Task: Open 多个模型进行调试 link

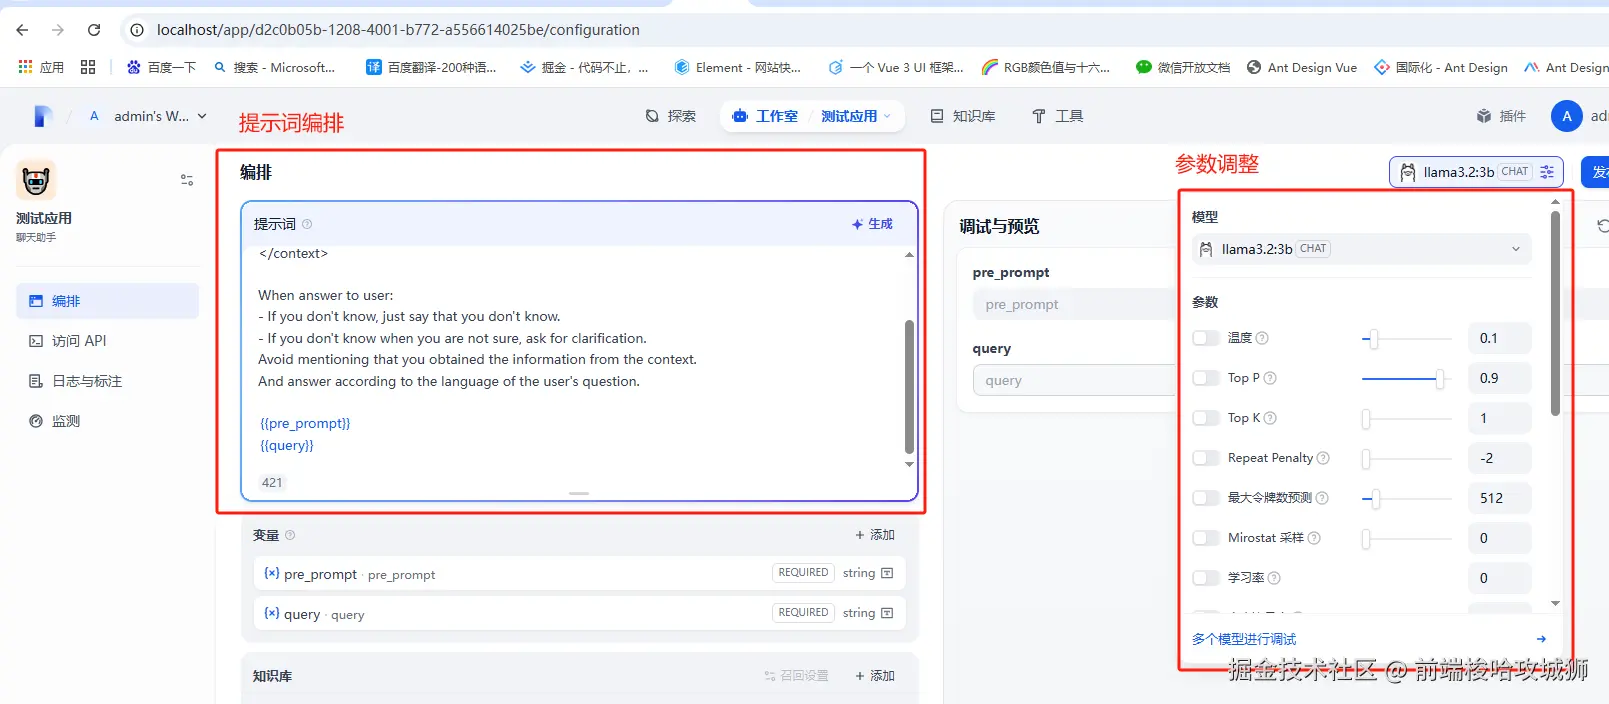Action: pyautogui.click(x=1244, y=639)
